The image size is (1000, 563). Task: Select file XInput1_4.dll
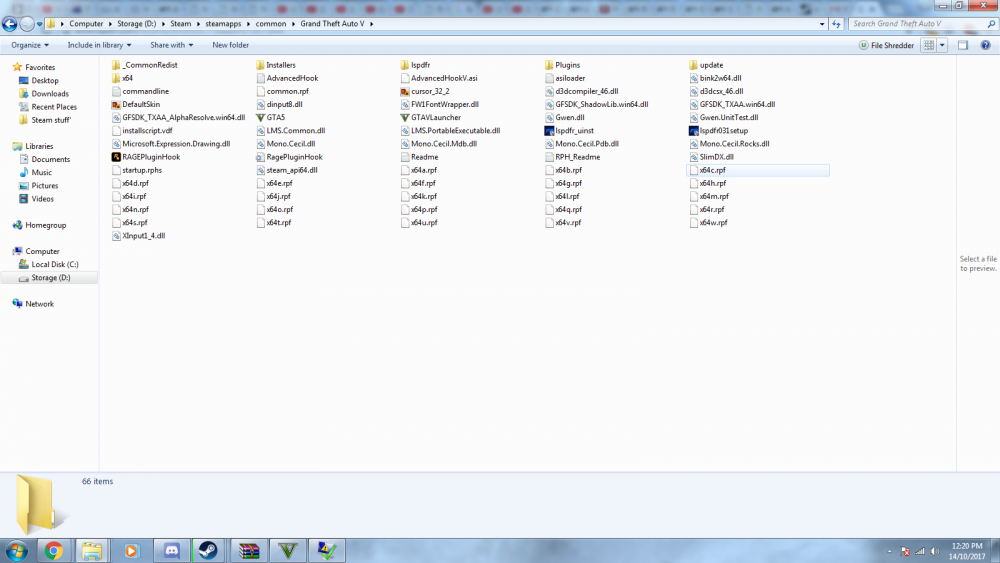[138, 236]
